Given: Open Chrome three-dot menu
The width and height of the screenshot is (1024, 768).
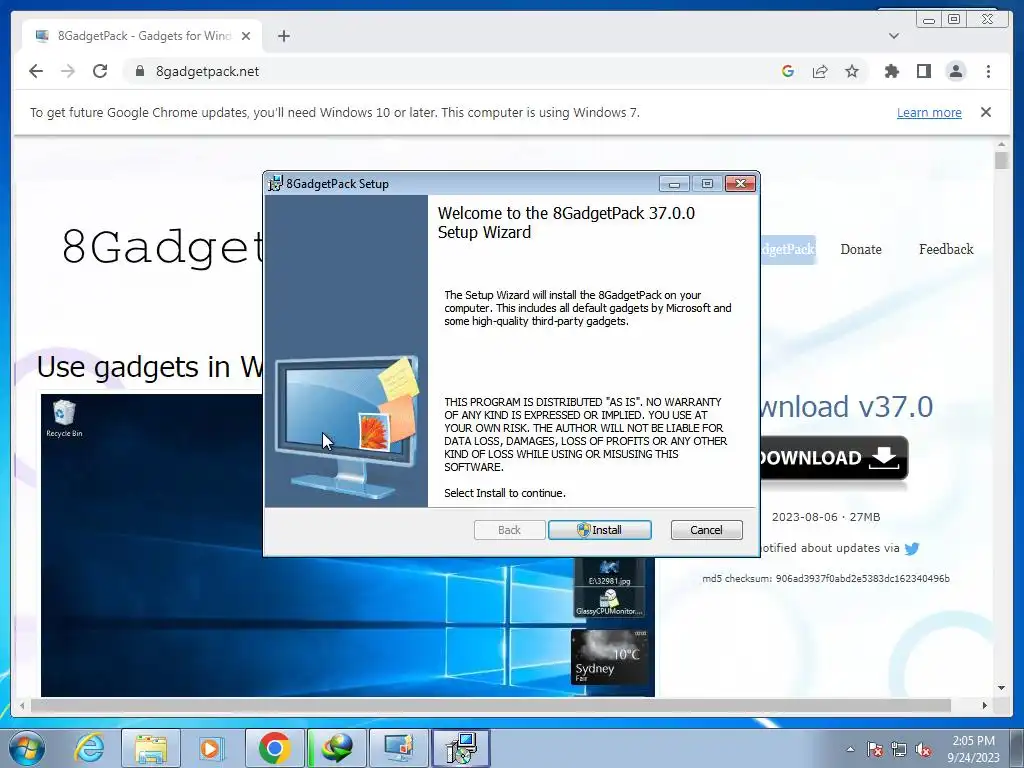Looking at the screenshot, I should [988, 71].
